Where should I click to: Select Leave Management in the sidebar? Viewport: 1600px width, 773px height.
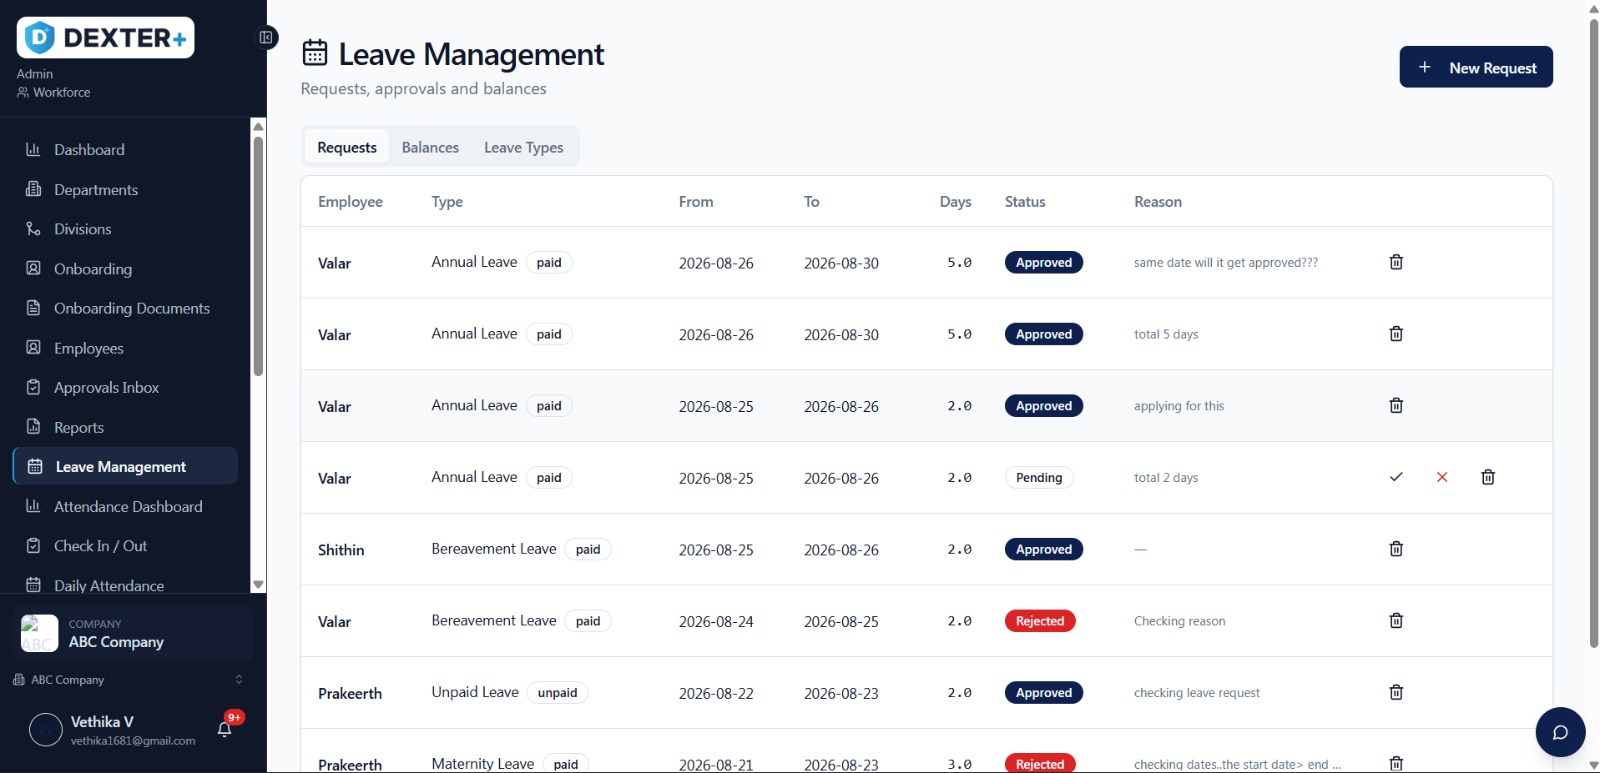click(125, 467)
